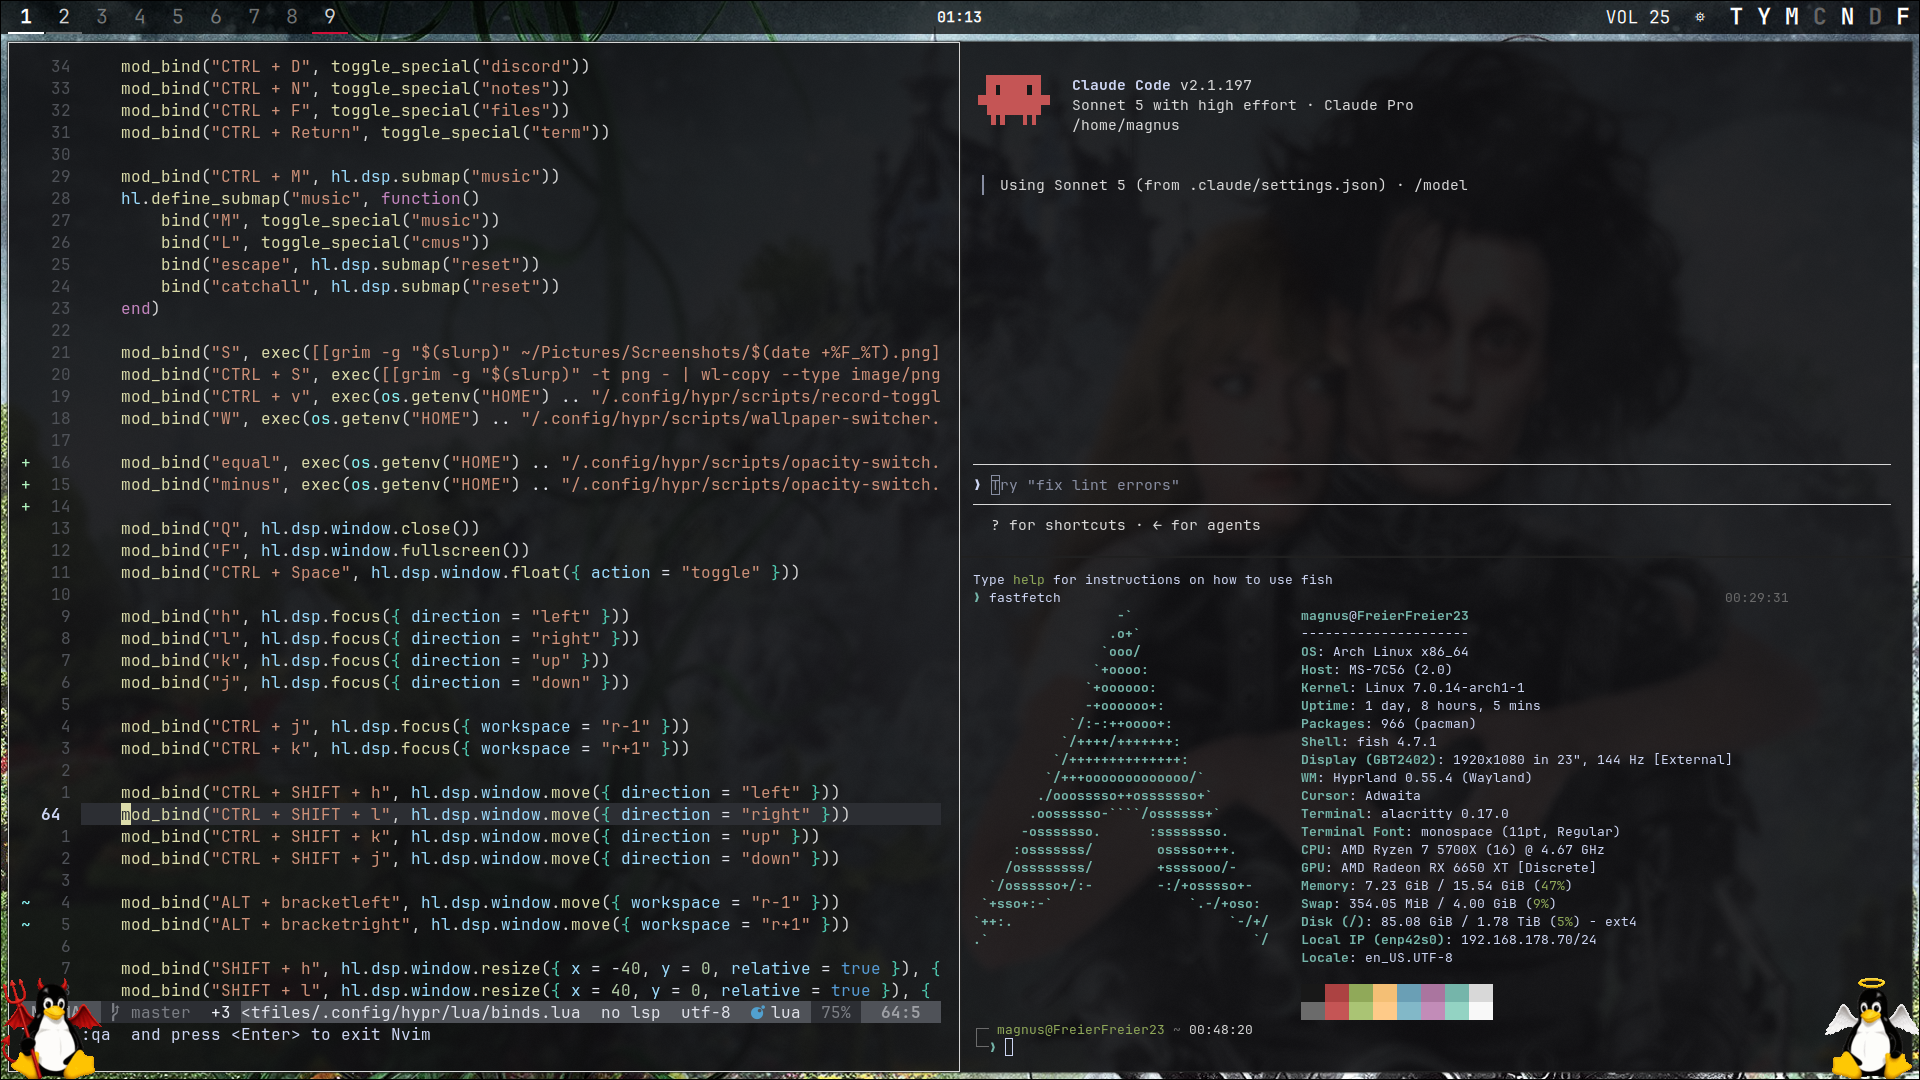
Task: Click the N launcher letter in top bar
Action: click(1848, 17)
